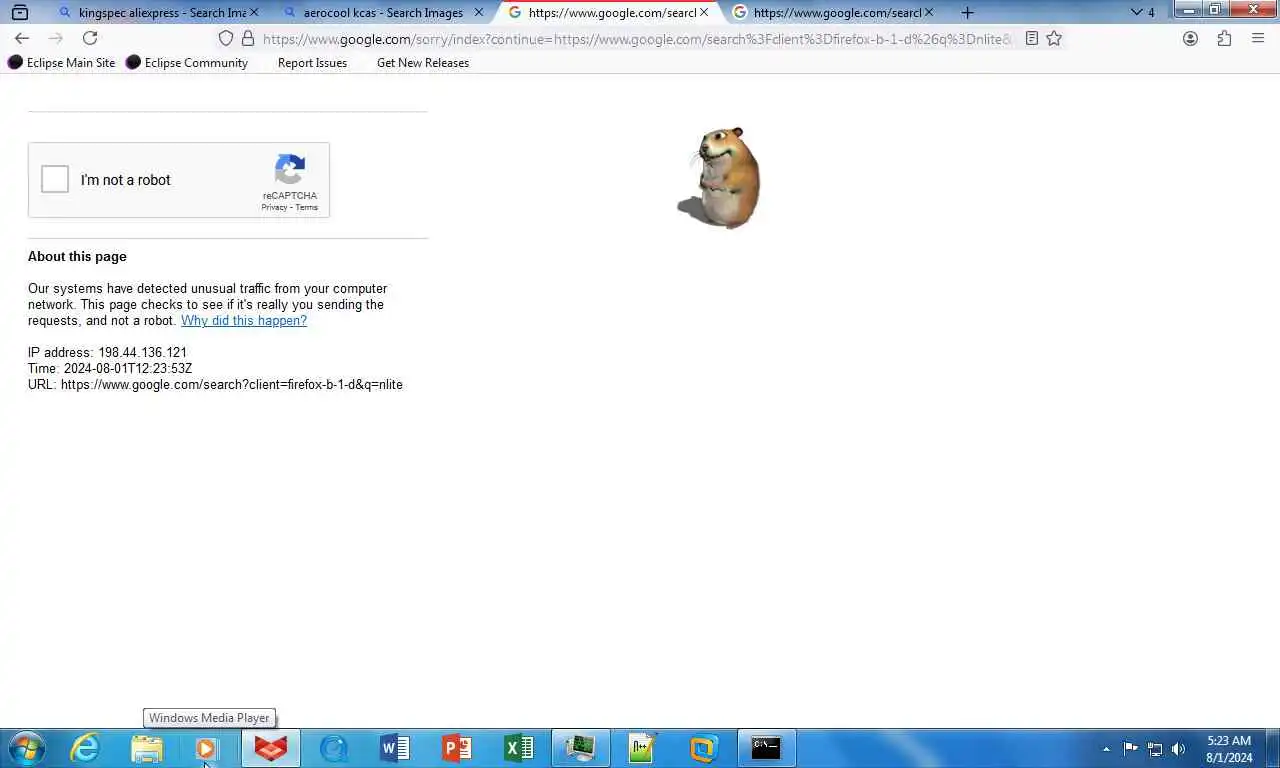The width and height of the screenshot is (1280, 768).
Task: Open Microsoft Word from taskbar
Action: click(395, 748)
